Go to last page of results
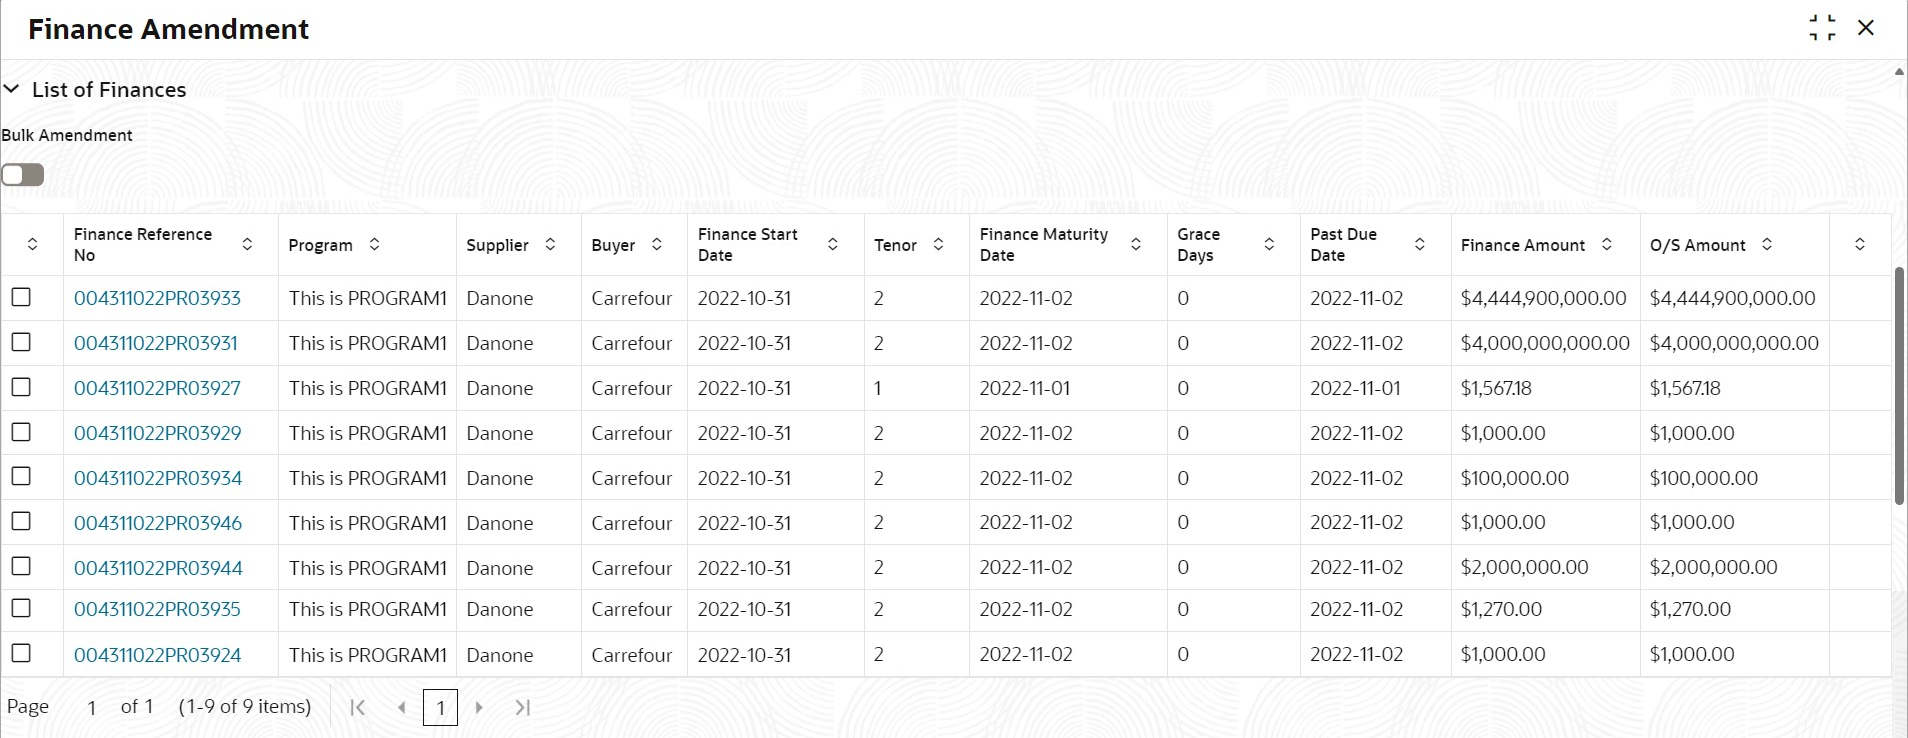The width and height of the screenshot is (1908, 738). 522,708
